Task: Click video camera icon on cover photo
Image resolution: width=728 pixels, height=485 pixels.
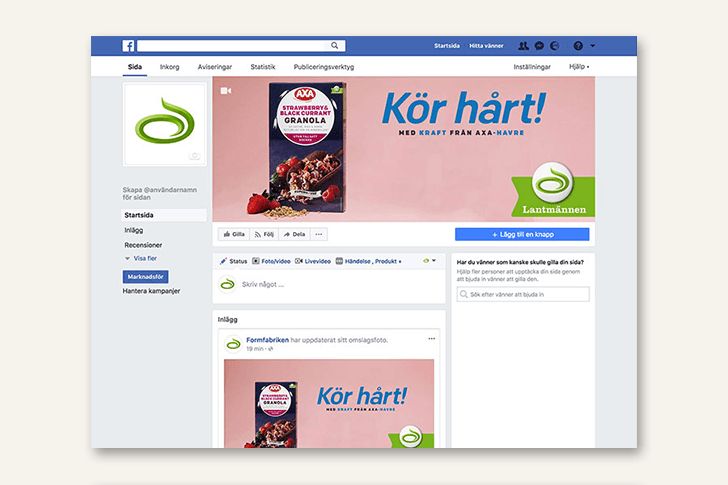Action: tap(226, 91)
